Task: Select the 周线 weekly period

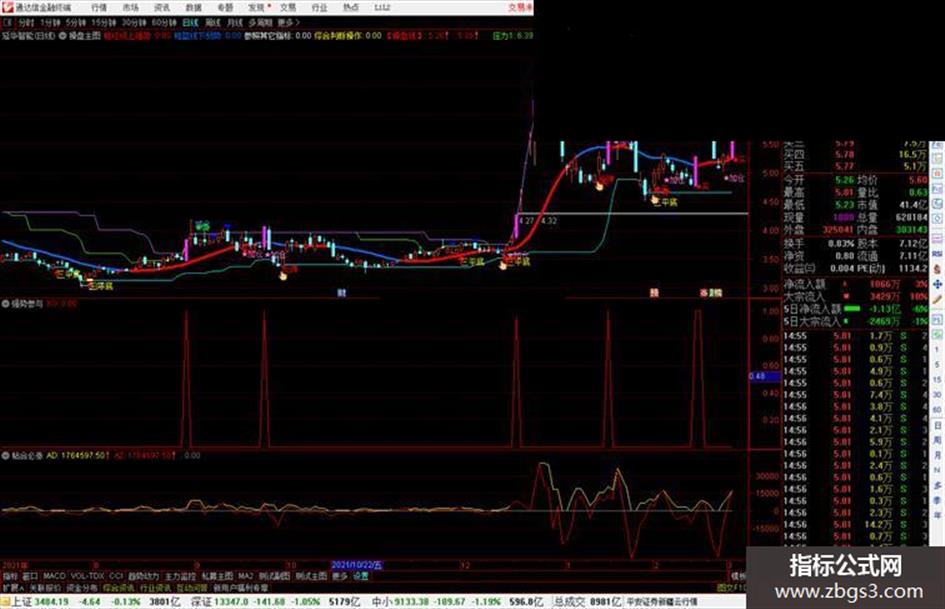Action: pos(212,23)
